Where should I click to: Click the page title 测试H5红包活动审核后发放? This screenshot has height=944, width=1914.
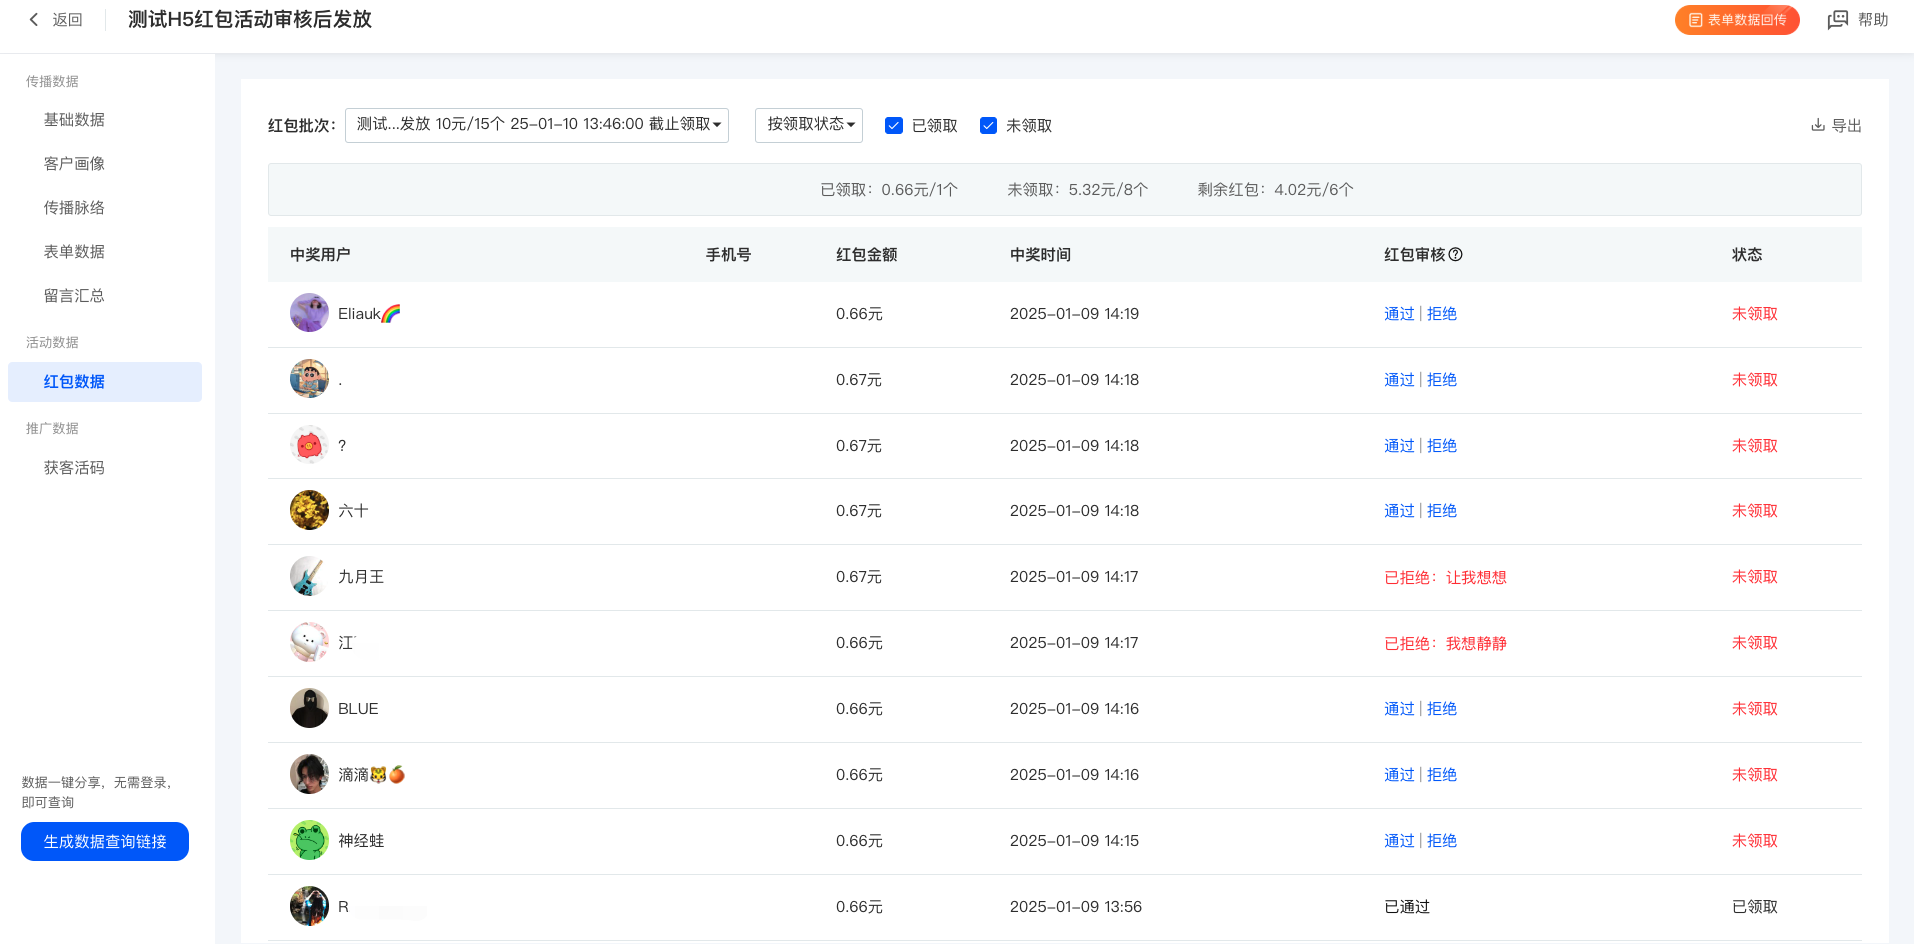(250, 19)
